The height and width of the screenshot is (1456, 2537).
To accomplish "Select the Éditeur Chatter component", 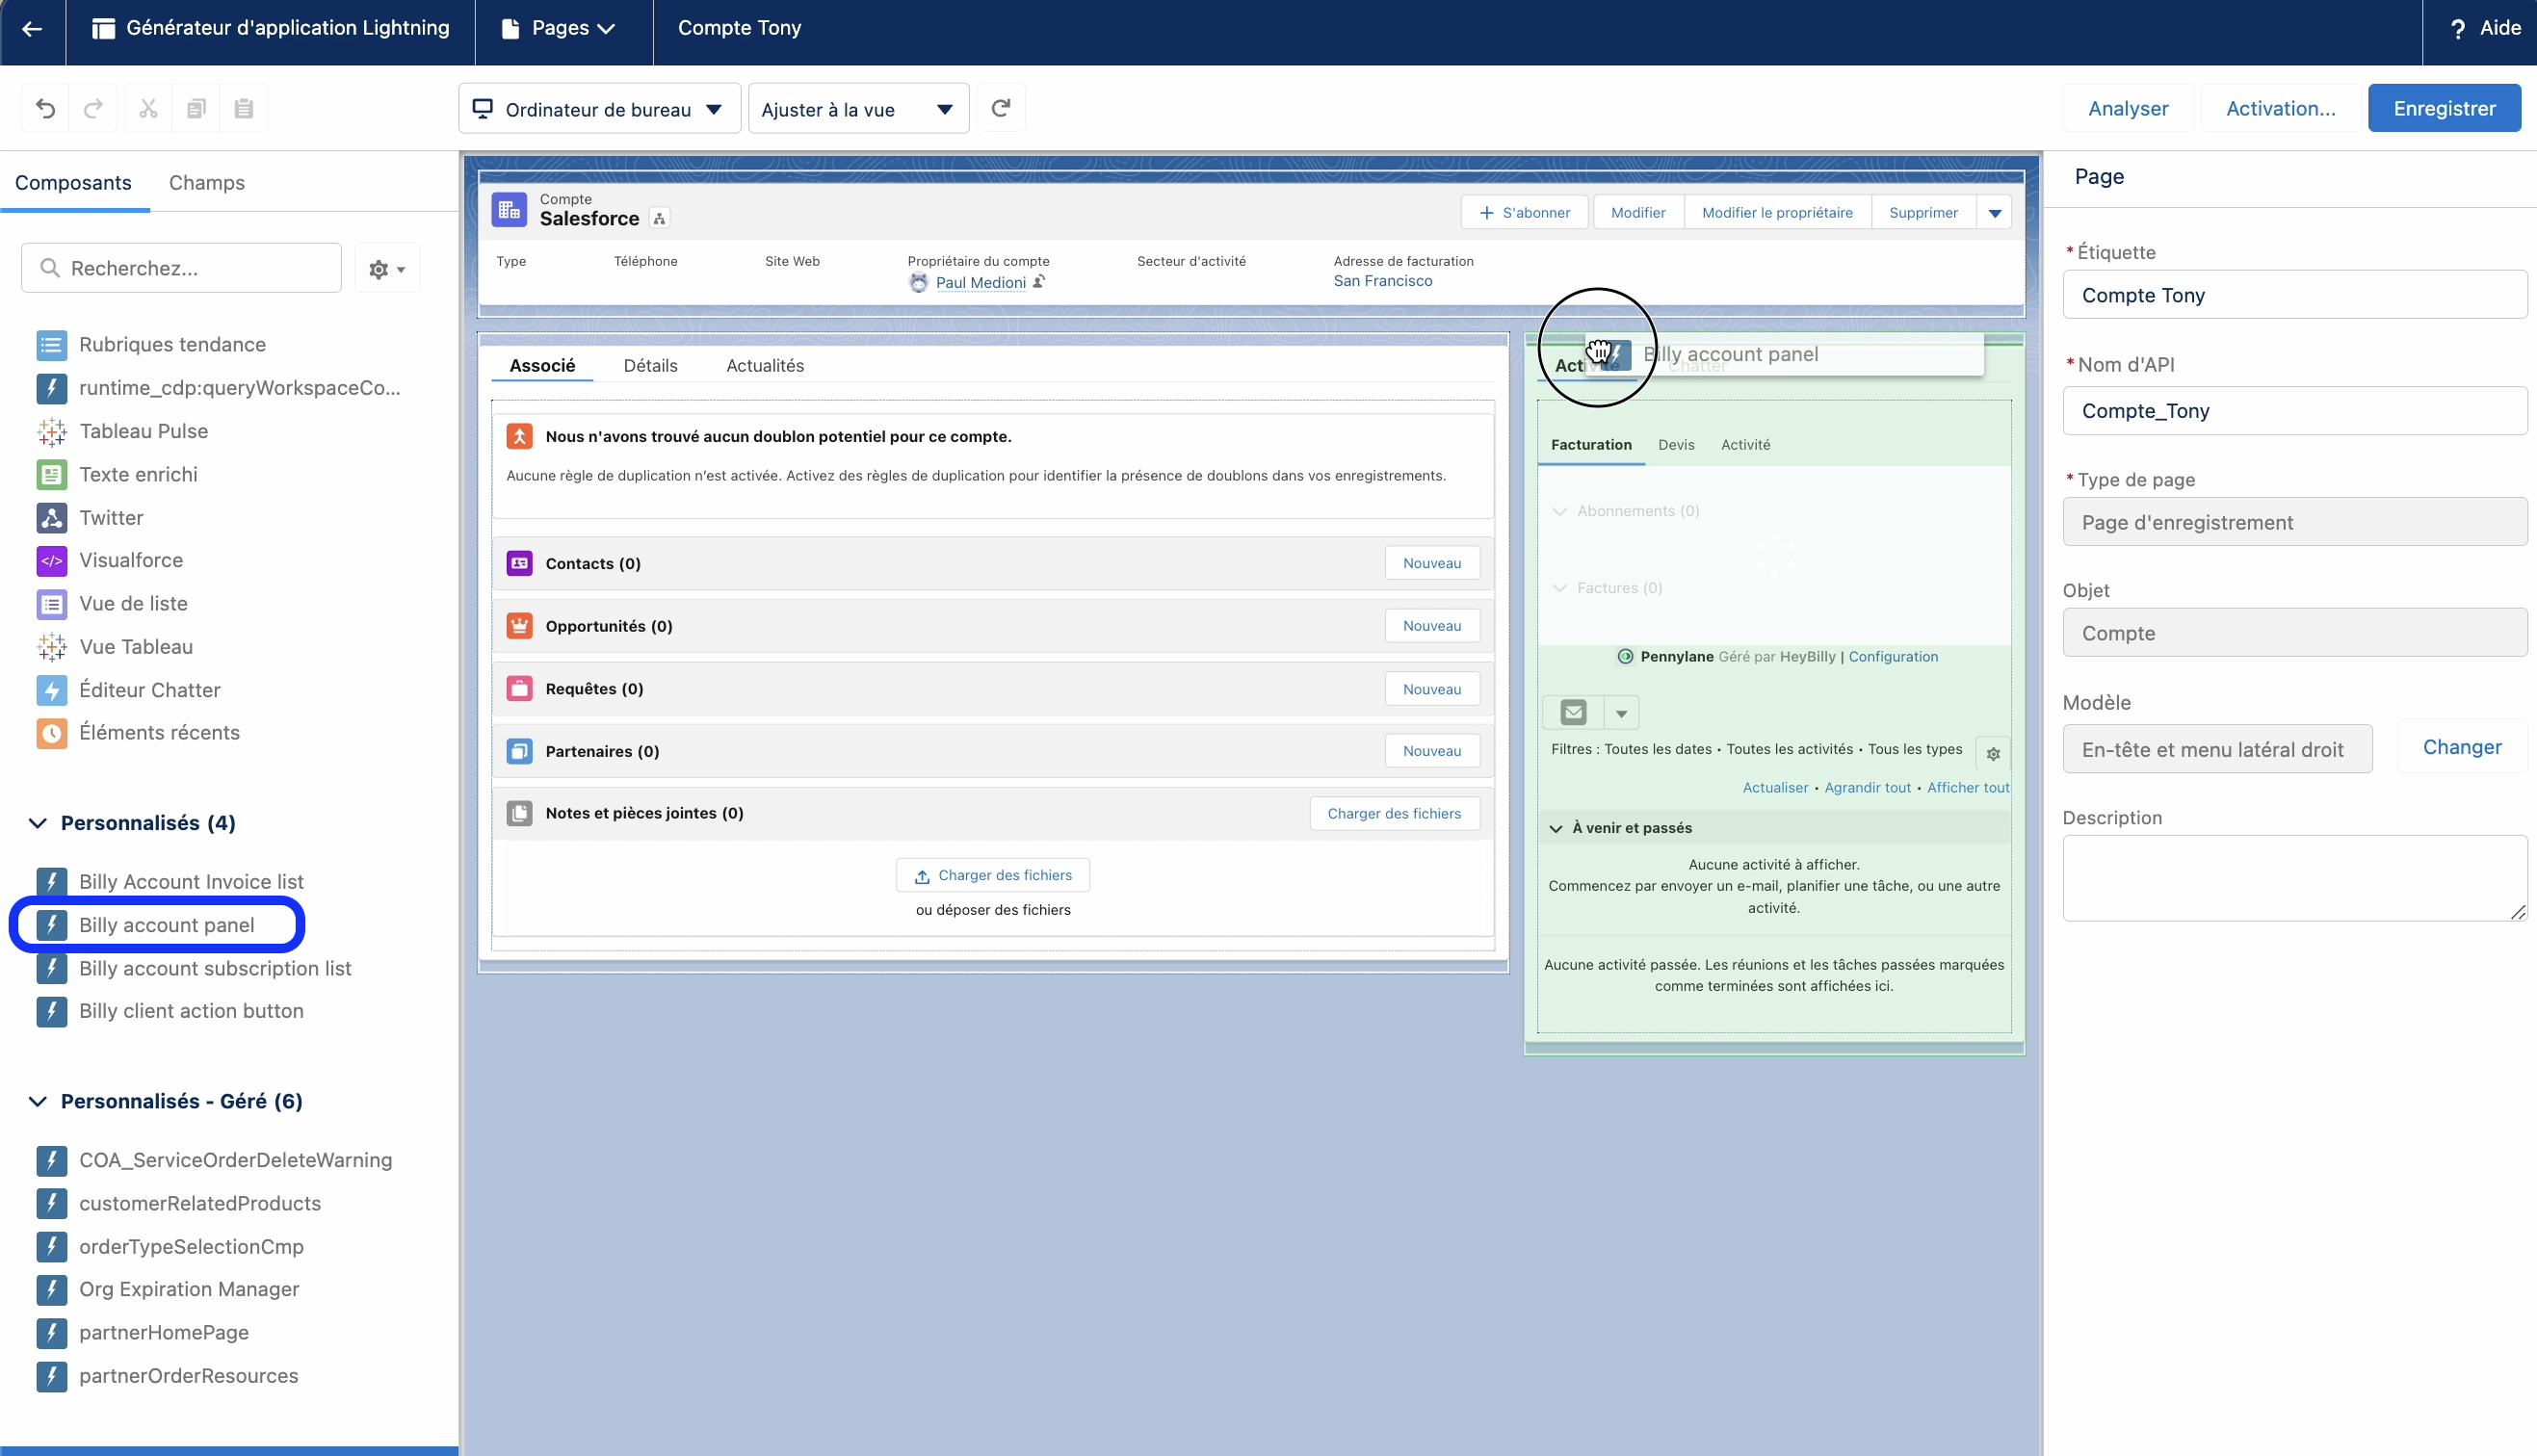I will tap(129, 690).
